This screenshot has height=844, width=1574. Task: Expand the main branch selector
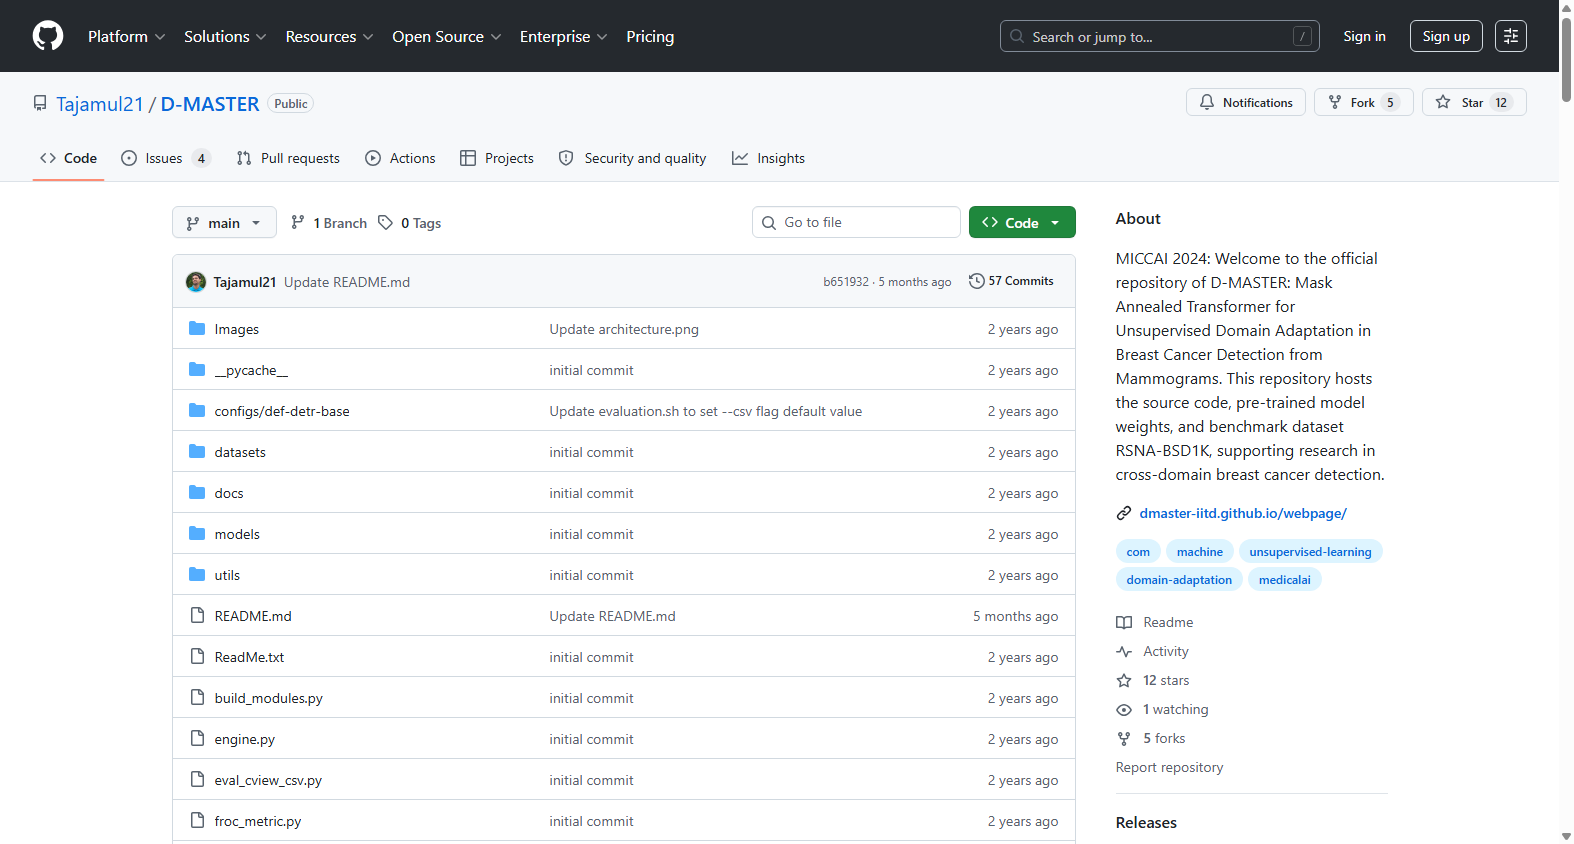(x=224, y=222)
